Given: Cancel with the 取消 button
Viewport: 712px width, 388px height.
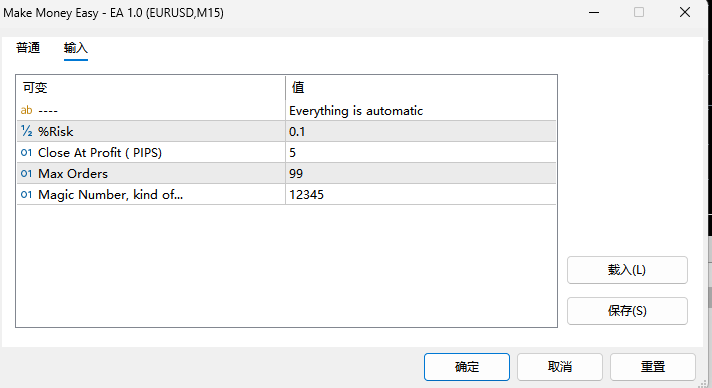Looking at the screenshot, I should (559, 367).
